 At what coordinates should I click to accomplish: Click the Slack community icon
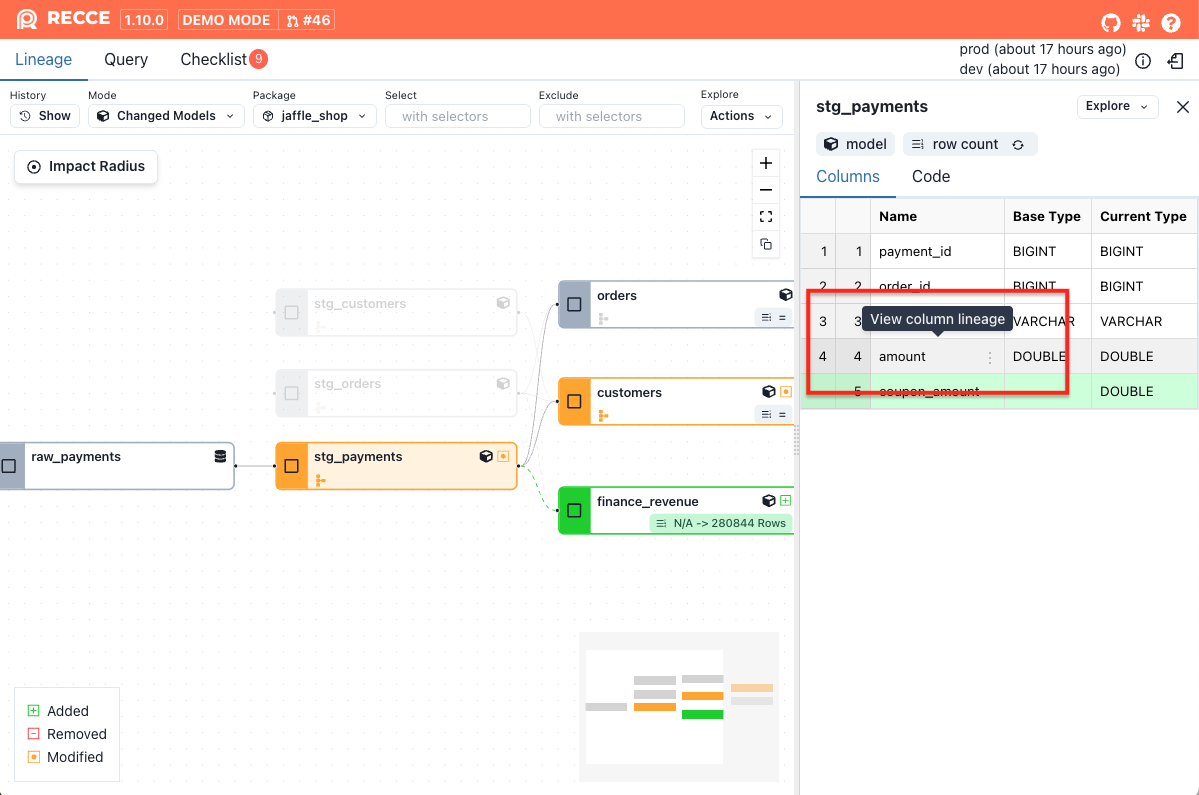(x=1141, y=21)
